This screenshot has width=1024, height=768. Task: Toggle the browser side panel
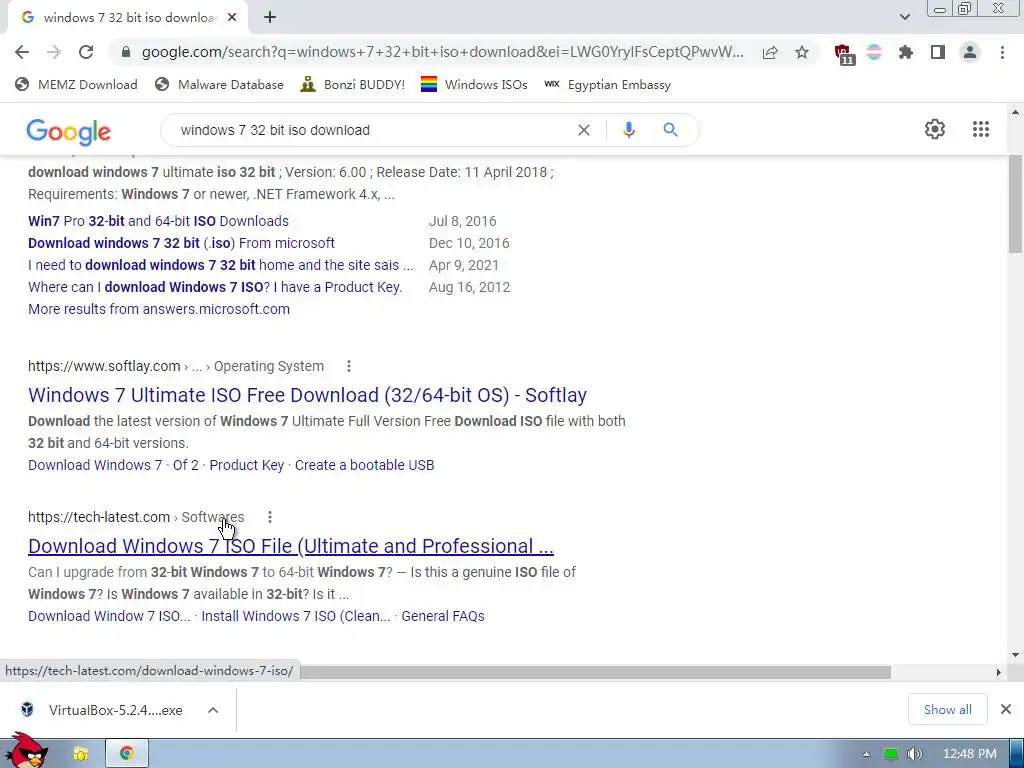tap(938, 52)
